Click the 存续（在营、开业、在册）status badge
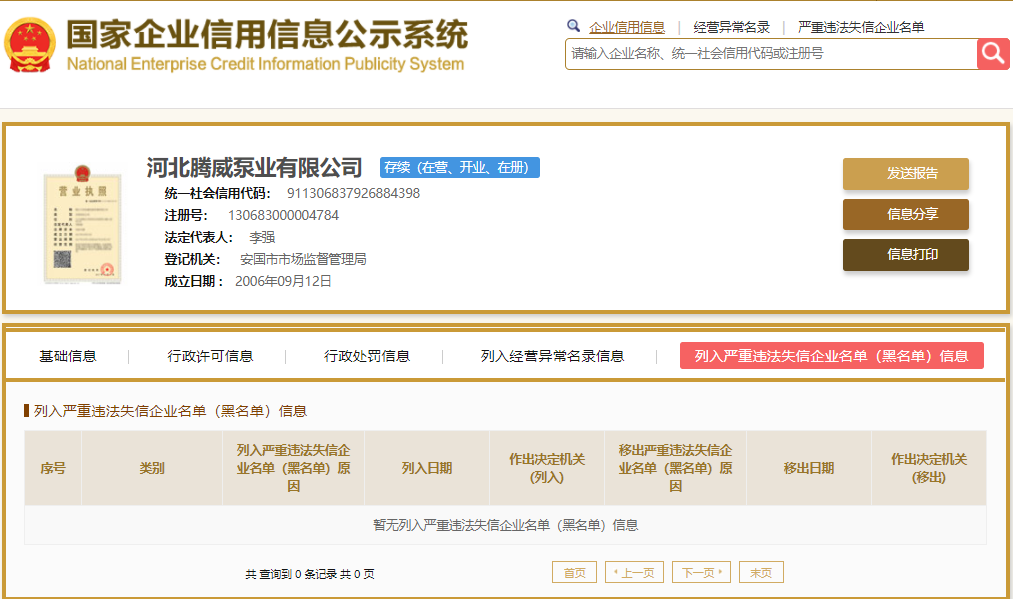 459,167
